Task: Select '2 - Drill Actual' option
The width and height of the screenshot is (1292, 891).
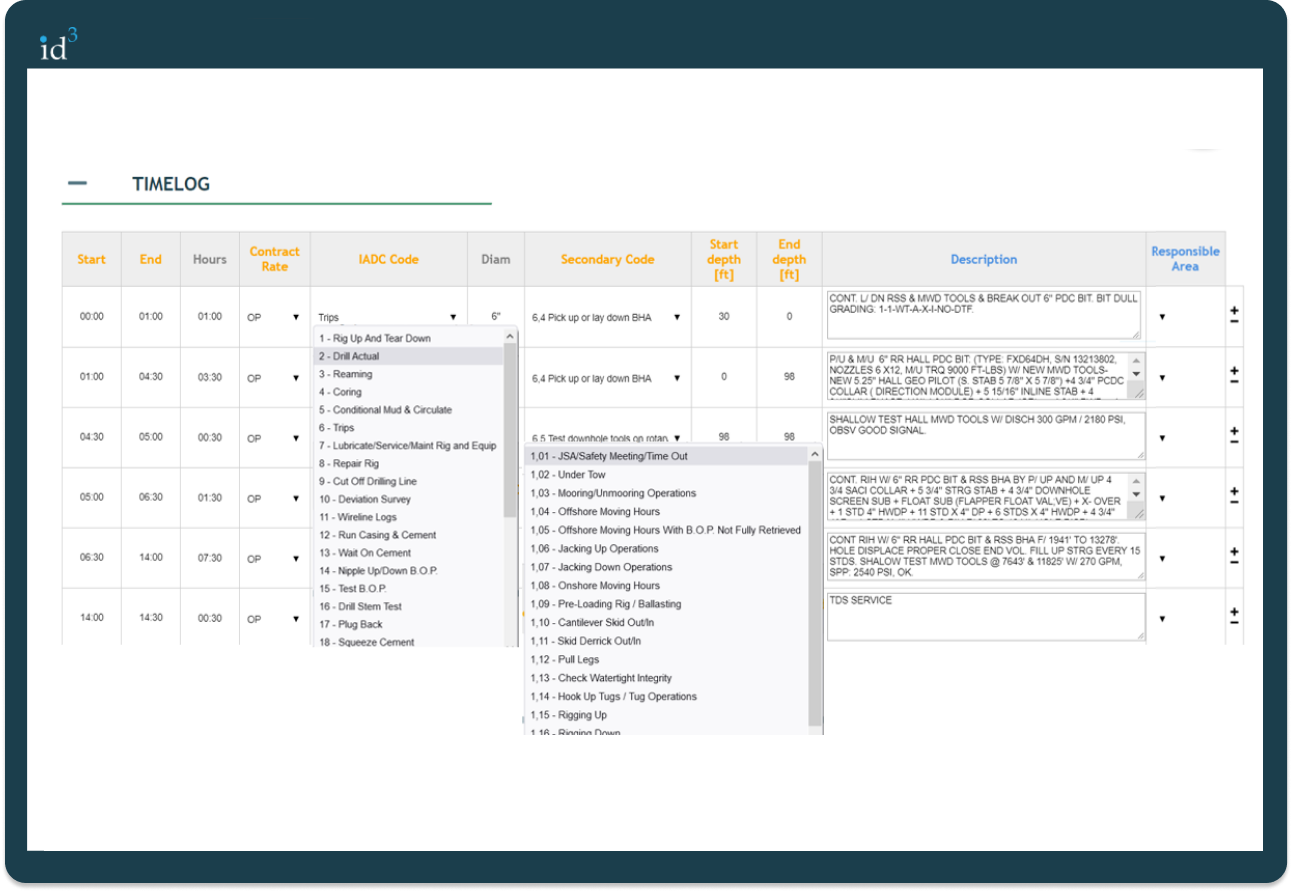Action: (x=409, y=356)
